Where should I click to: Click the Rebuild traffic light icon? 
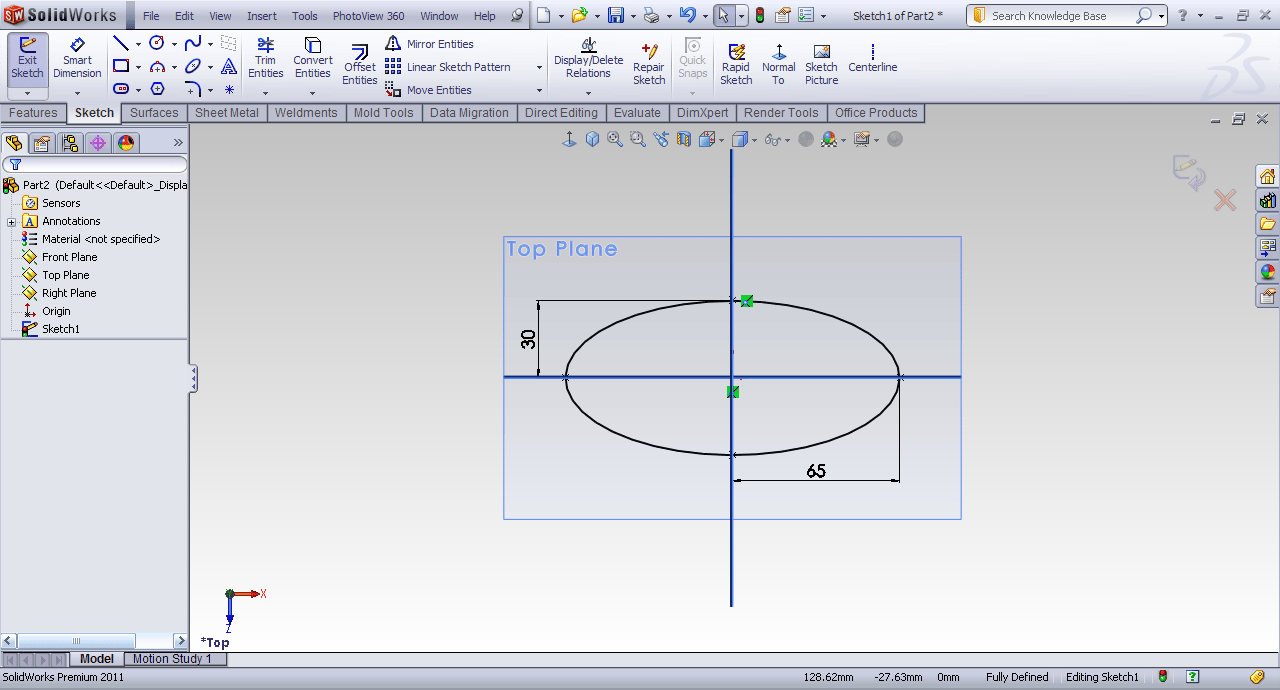[x=759, y=15]
